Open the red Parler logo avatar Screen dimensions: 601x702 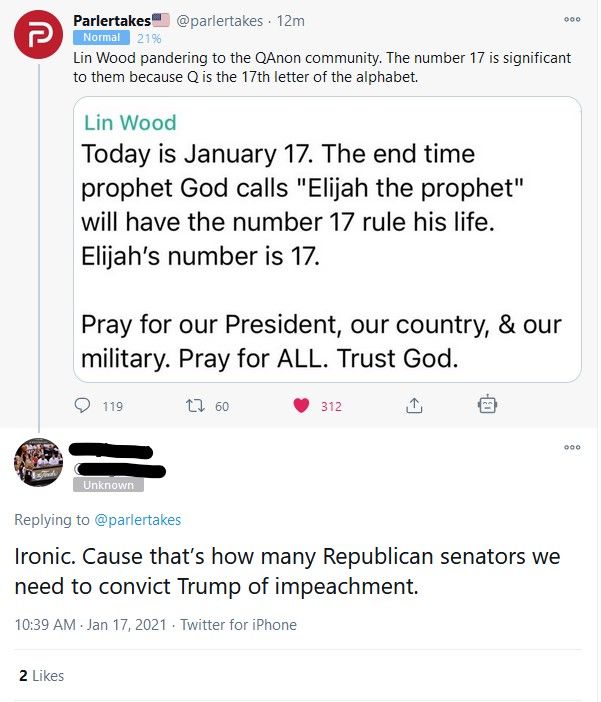click(x=39, y=34)
